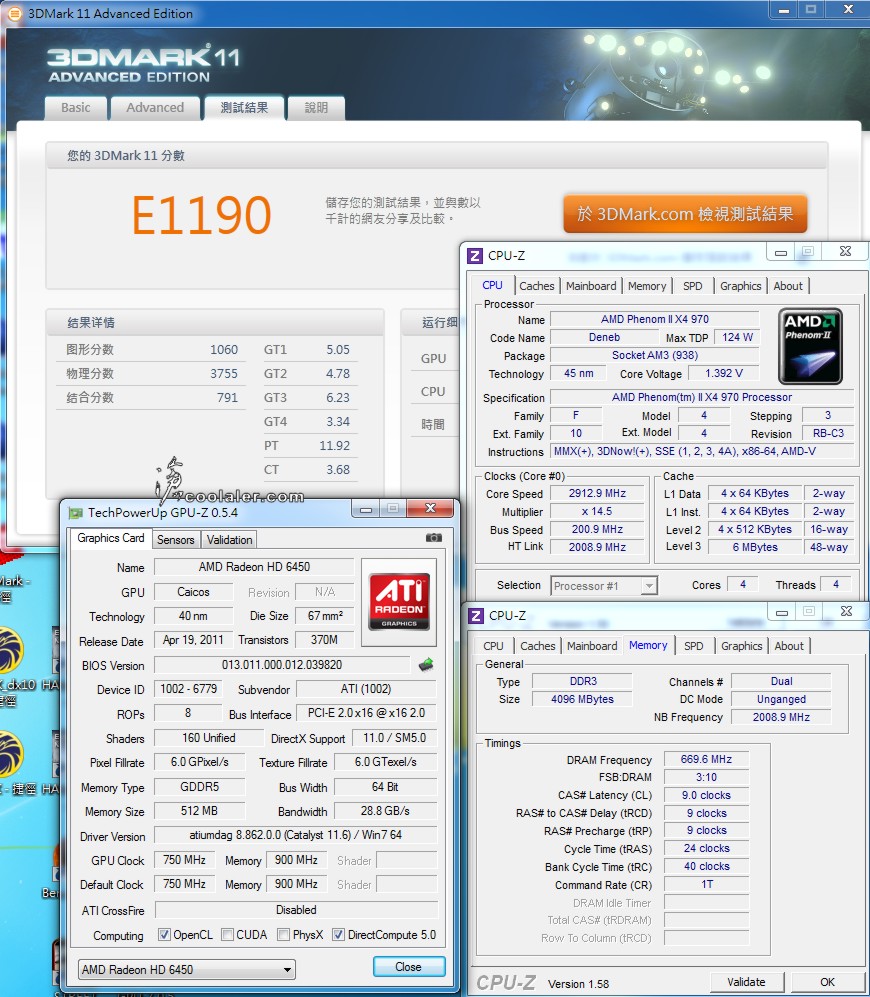Open CPU tab in bottom CPU-Z window
This screenshot has height=997, width=870.
493,646
